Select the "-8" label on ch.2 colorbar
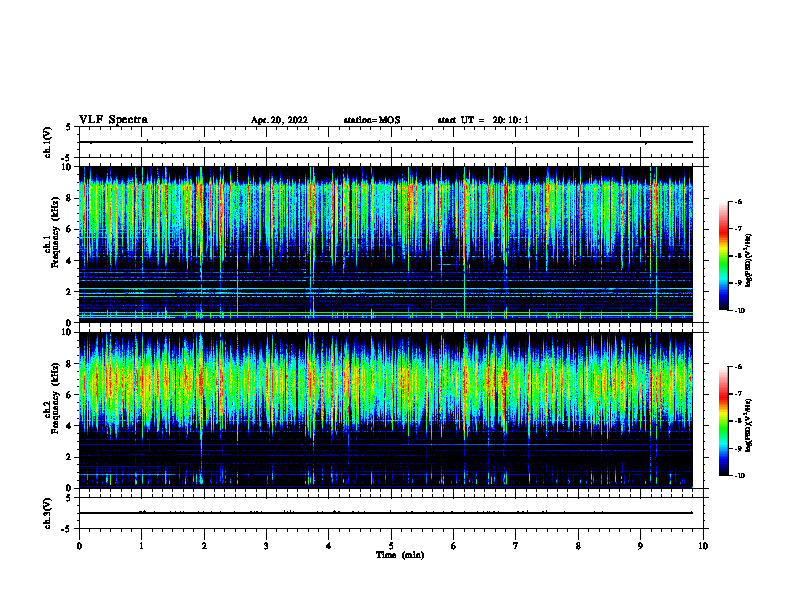This screenshot has width=792, height=612. tap(738, 421)
